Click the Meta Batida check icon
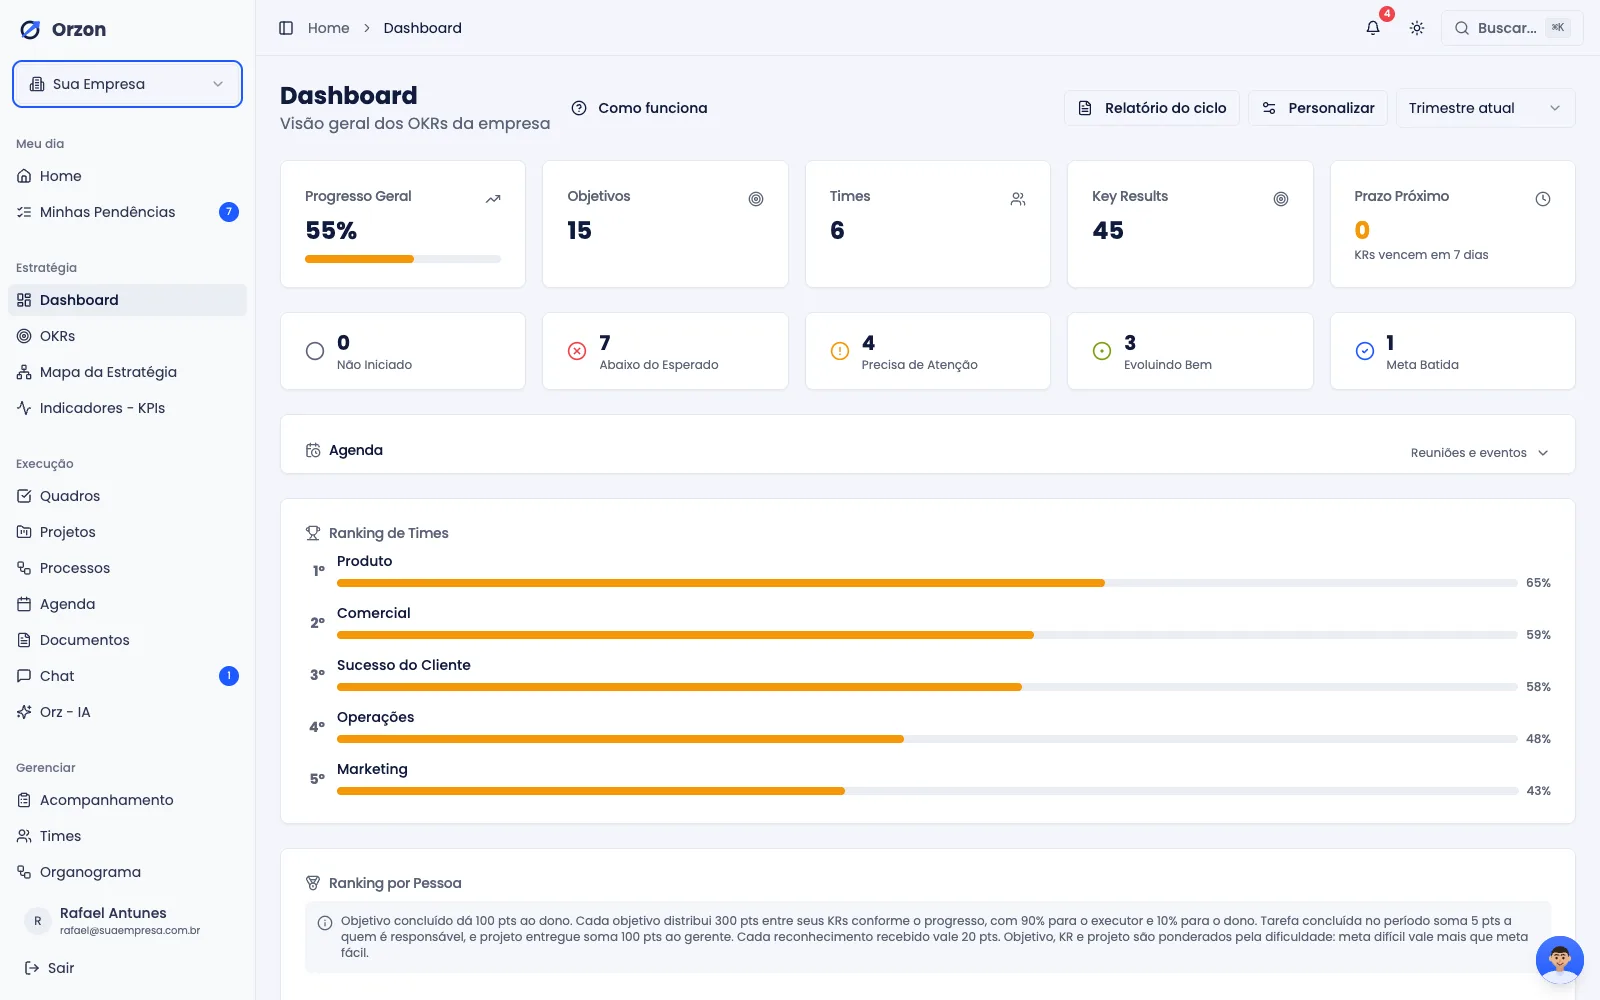The width and height of the screenshot is (1600, 1000). coord(1365,351)
